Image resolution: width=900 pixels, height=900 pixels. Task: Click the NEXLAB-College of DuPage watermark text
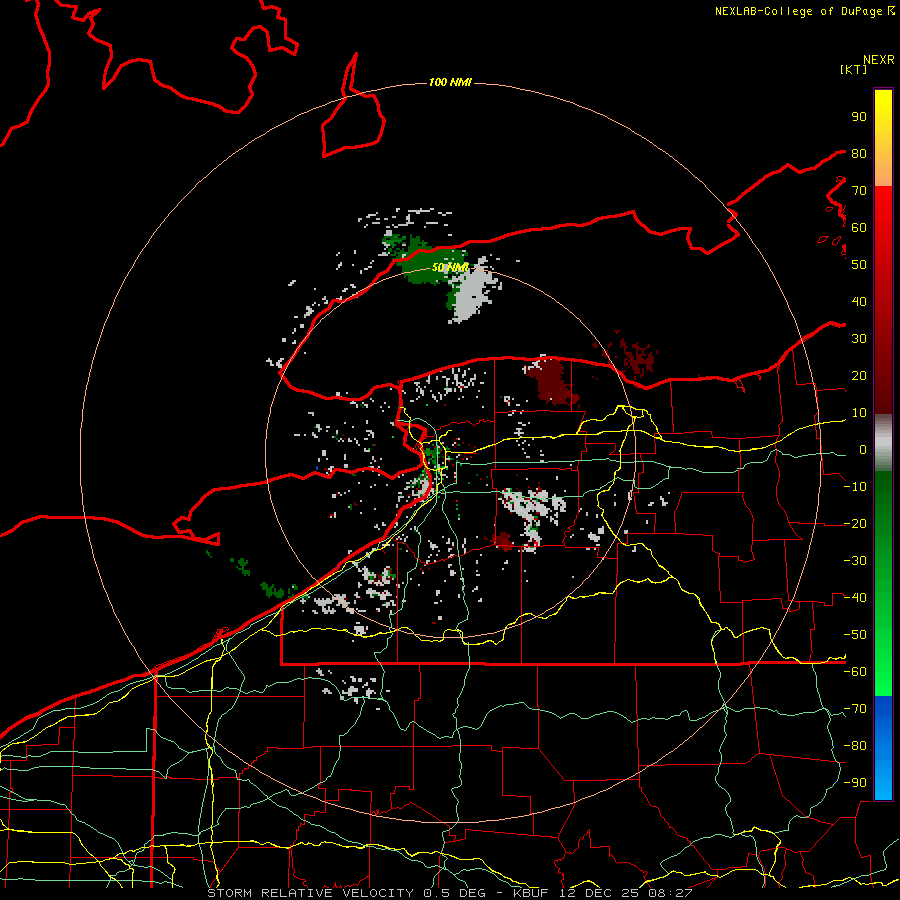[804, 11]
